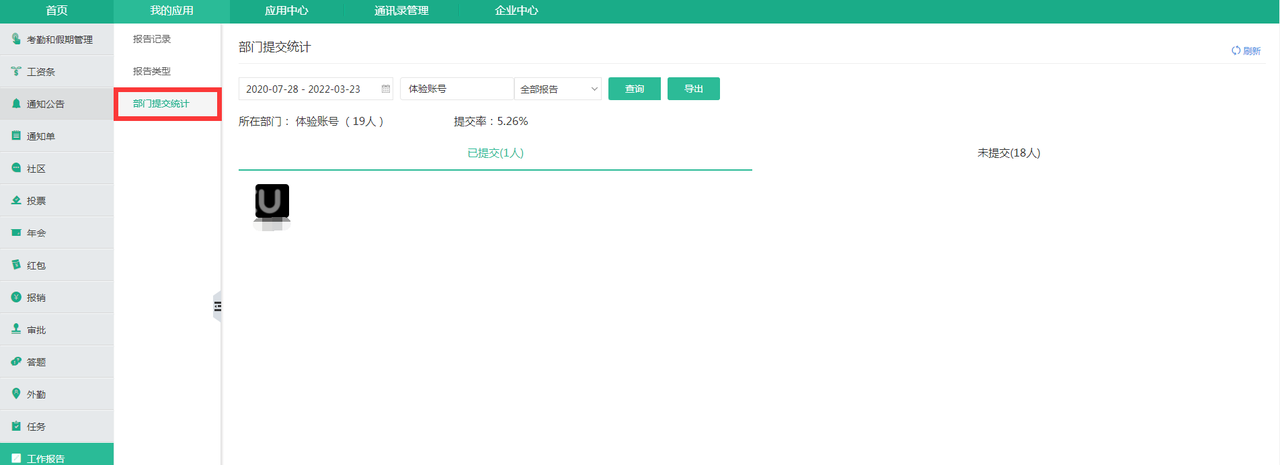Image resolution: width=1280 pixels, height=465 pixels.
Task: Click the 年会 icon in sidebar
Action: [x=16, y=232]
